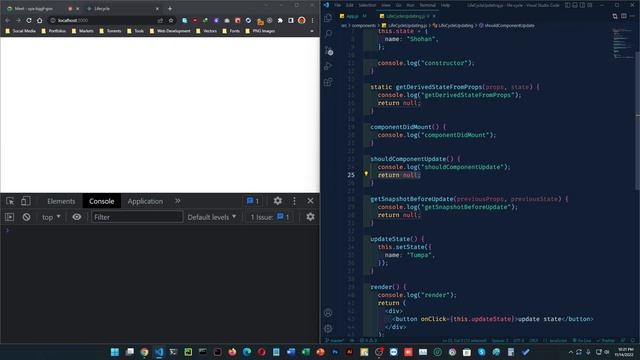Viewport: 640px width, 360px height.
Task: Show more bookmarks chevron in Chrome
Action: pos(312,31)
